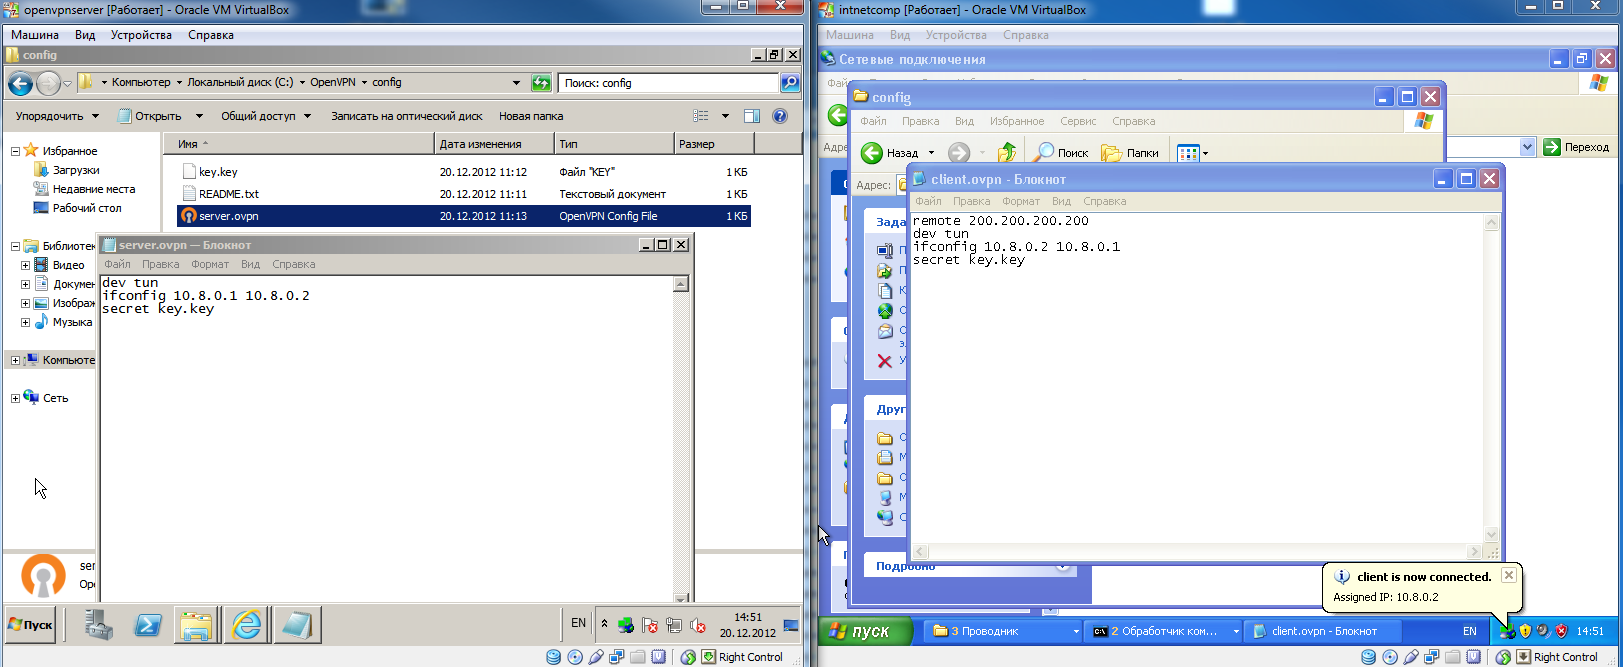Image resolution: width=1623 pixels, height=667 pixels.
Task: Open Машина menu of intnetcomp VirtualBox window
Action: click(x=849, y=35)
